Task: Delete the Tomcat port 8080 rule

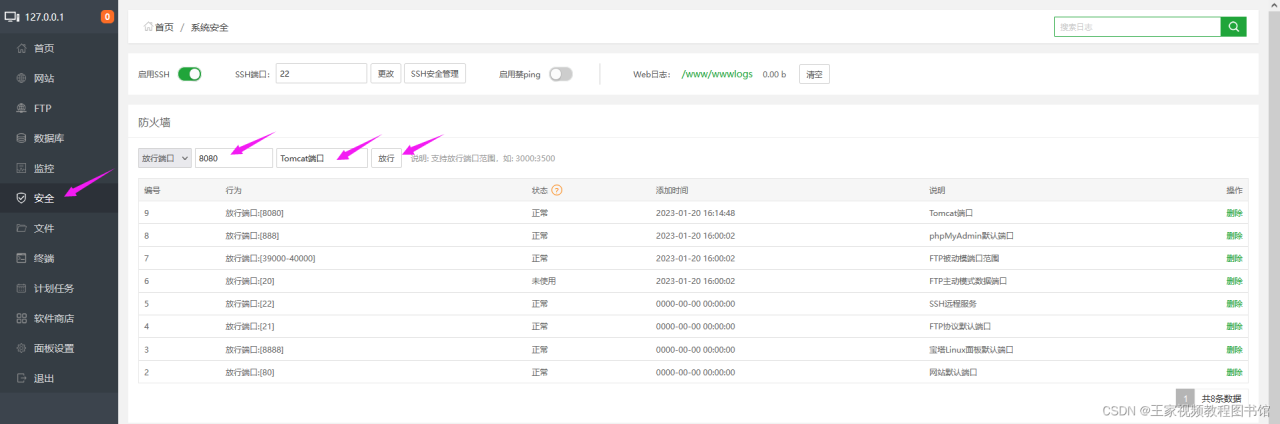Action: click(x=1234, y=213)
